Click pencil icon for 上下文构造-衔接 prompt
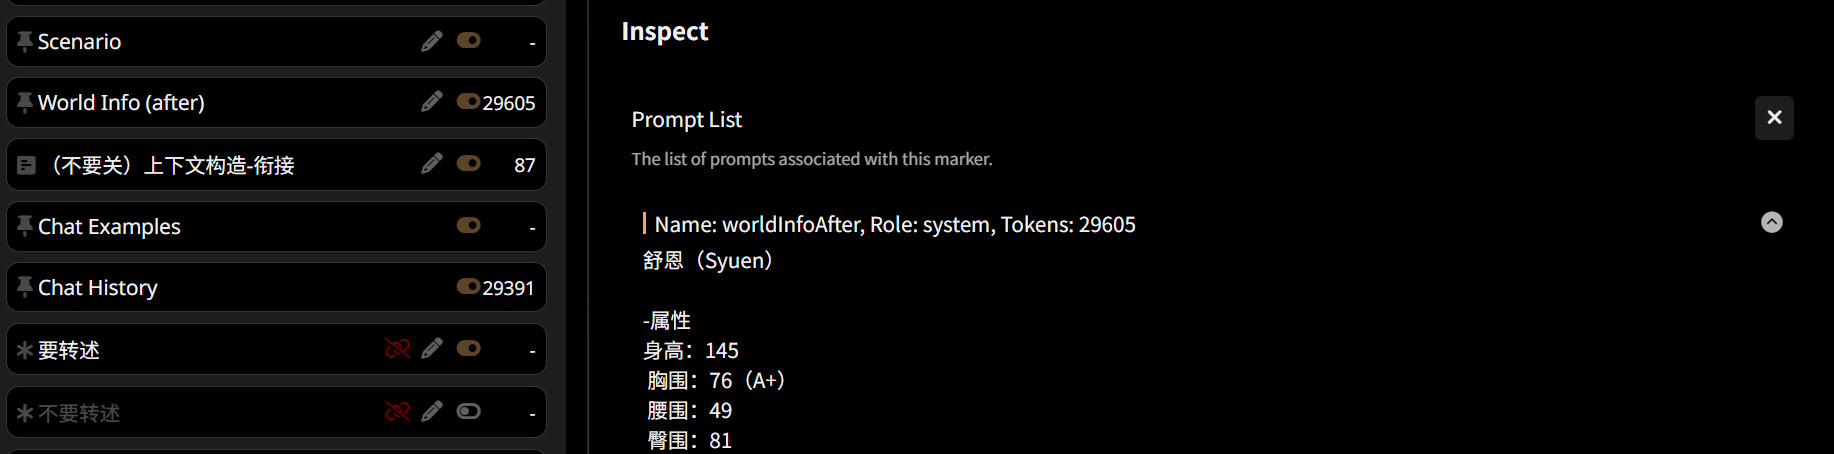This screenshot has height=454, width=1834. pyautogui.click(x=432, y=164)
